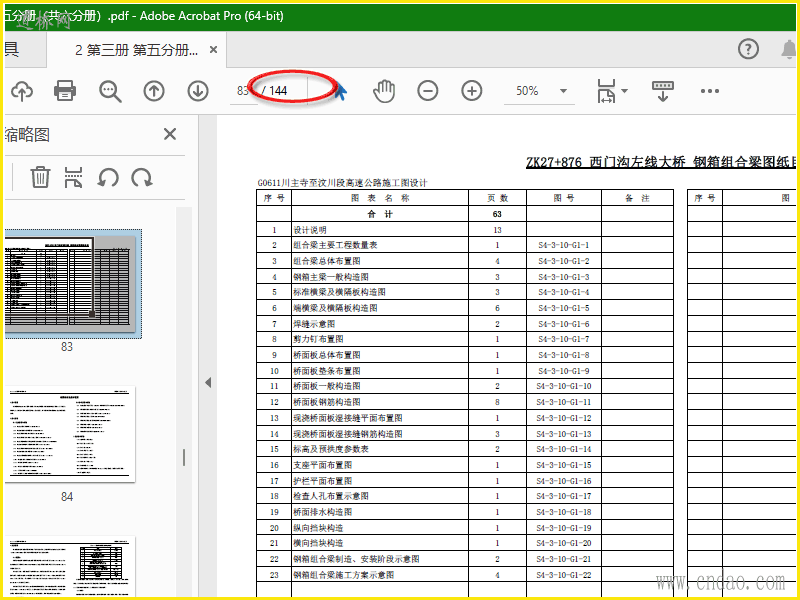
Task: Close the thumbnails panel
Action: point(170,134)
